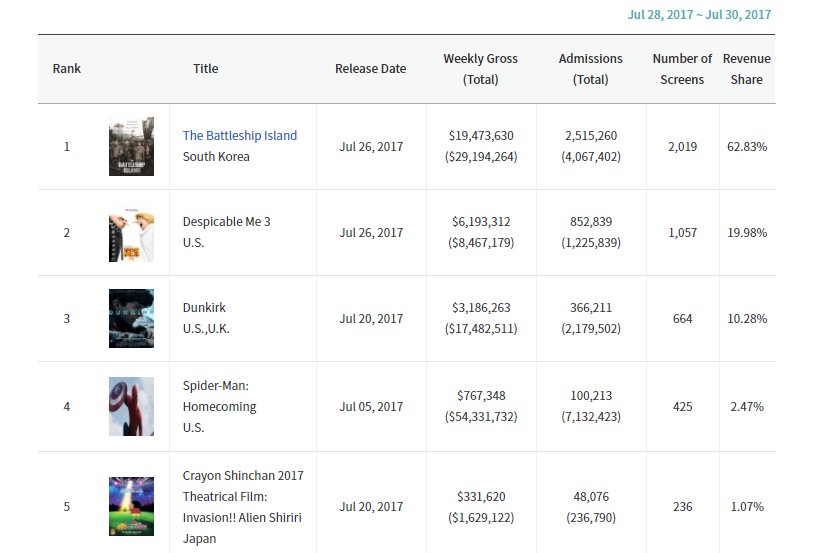Click the Despicable Me 3 poster thumbnail
The image size is (835, 553).
tap(131, 232)
